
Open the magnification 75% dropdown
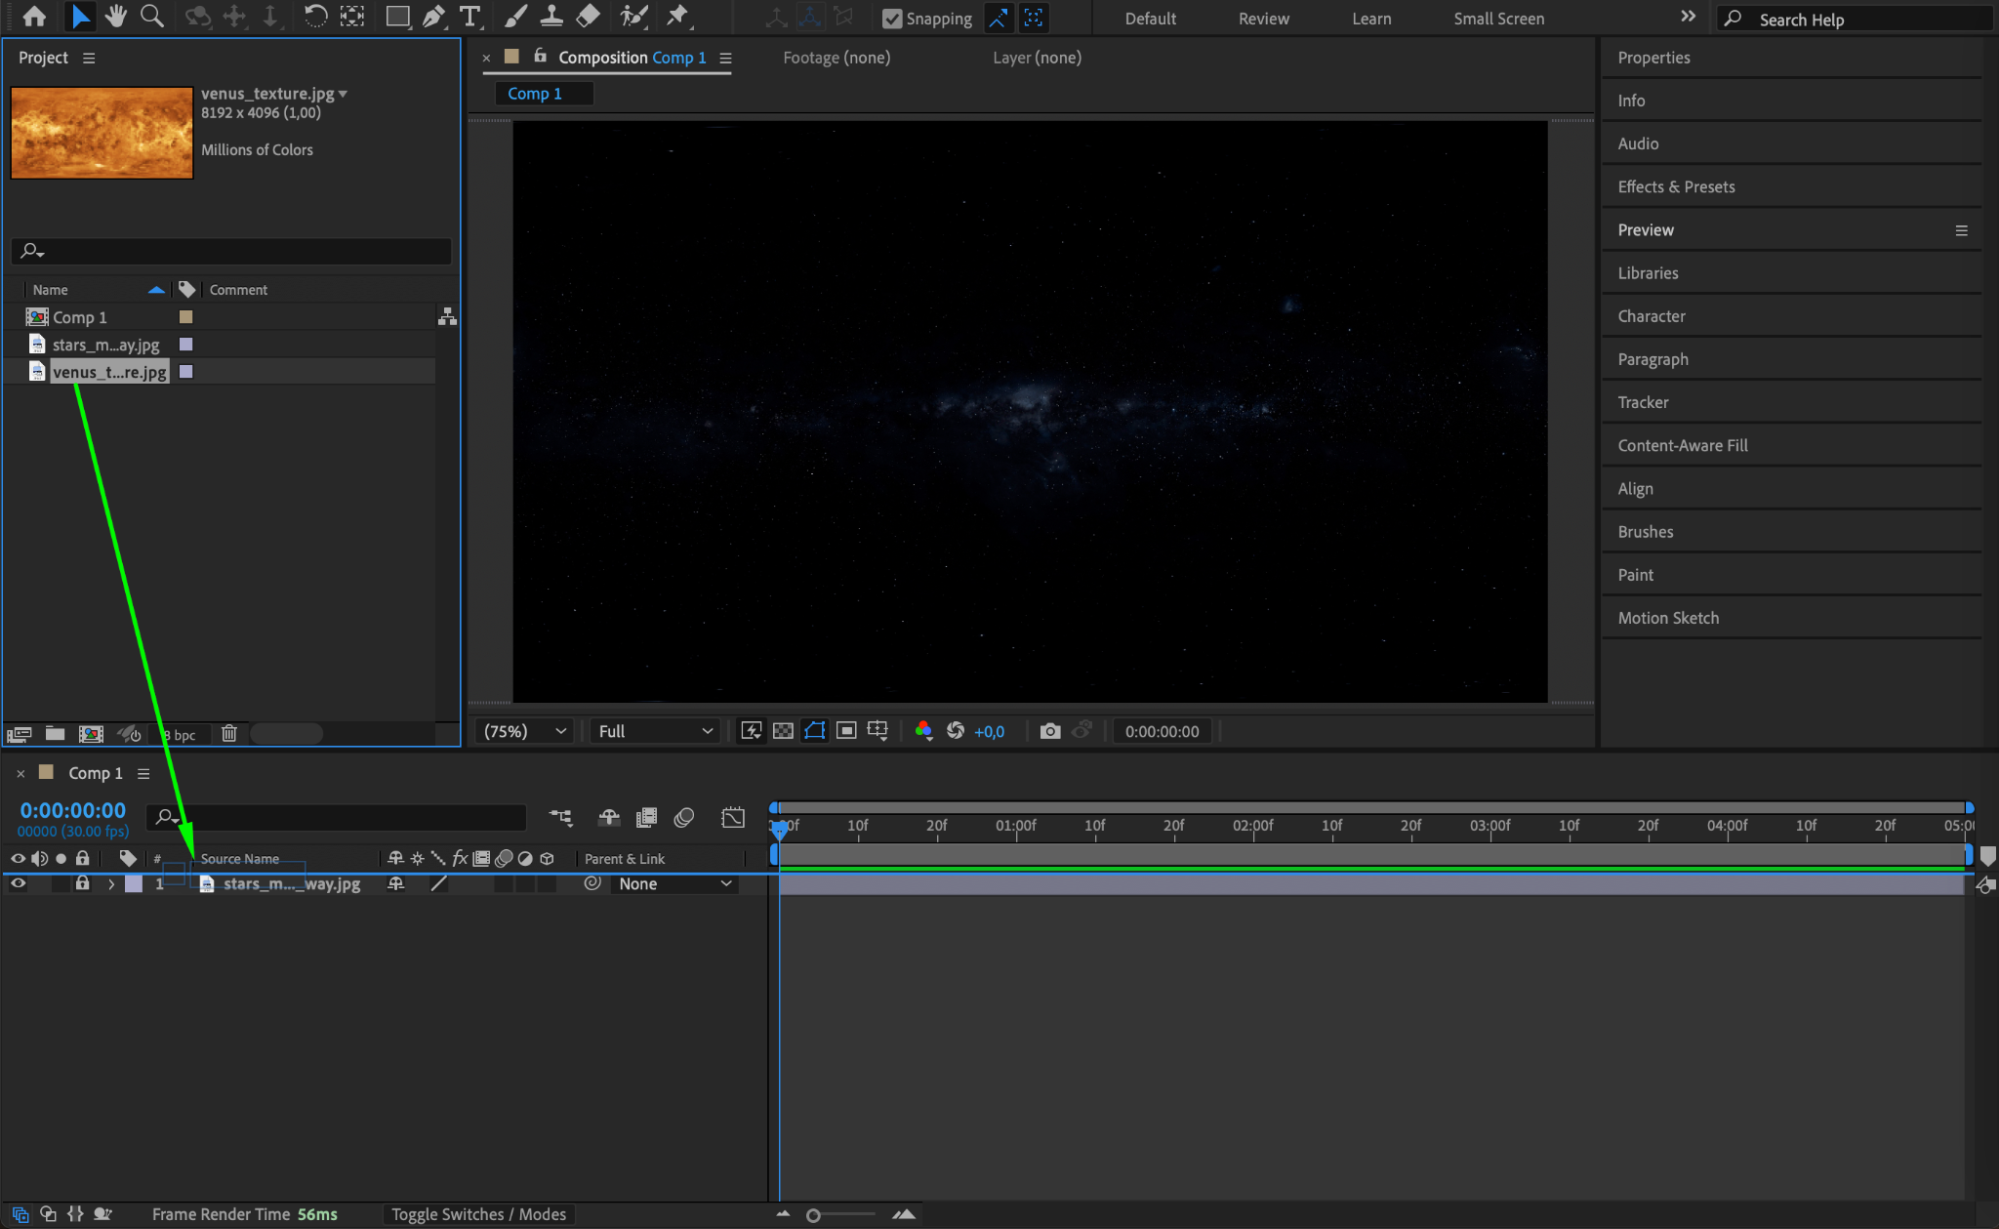pyautogui.click(x=524, y=731)
